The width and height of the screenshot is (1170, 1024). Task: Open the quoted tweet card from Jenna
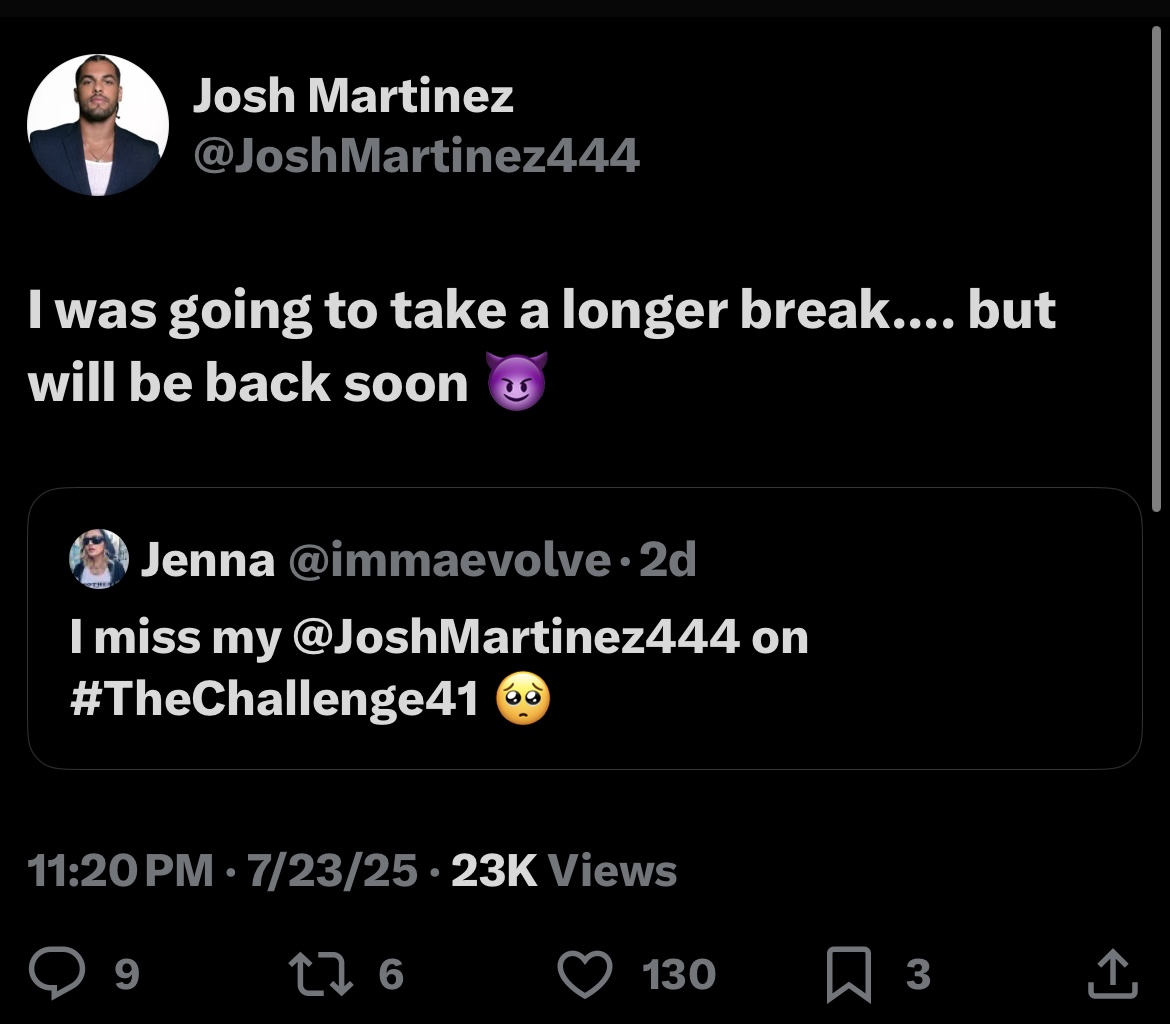click(x=585, y=628)
